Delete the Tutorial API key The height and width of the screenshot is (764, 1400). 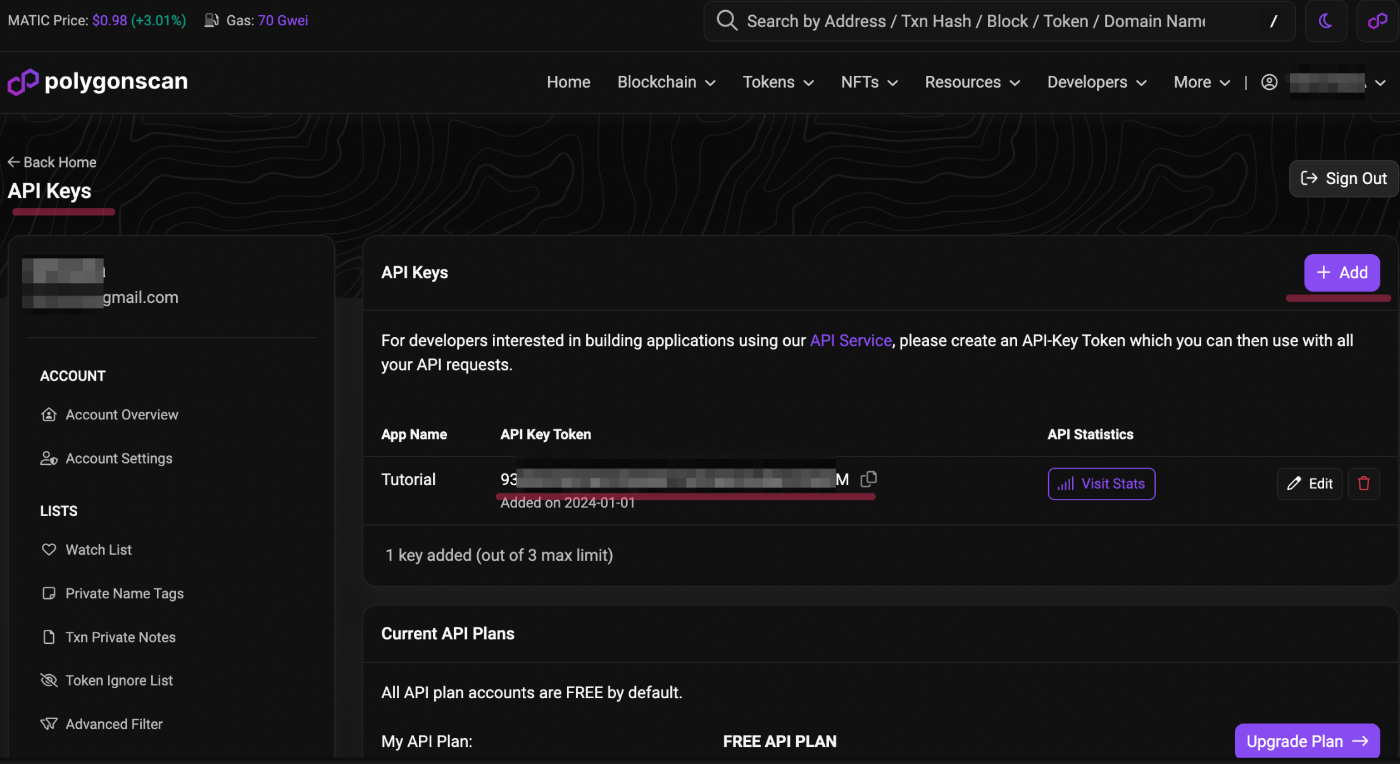click(x=1364, y=484)
